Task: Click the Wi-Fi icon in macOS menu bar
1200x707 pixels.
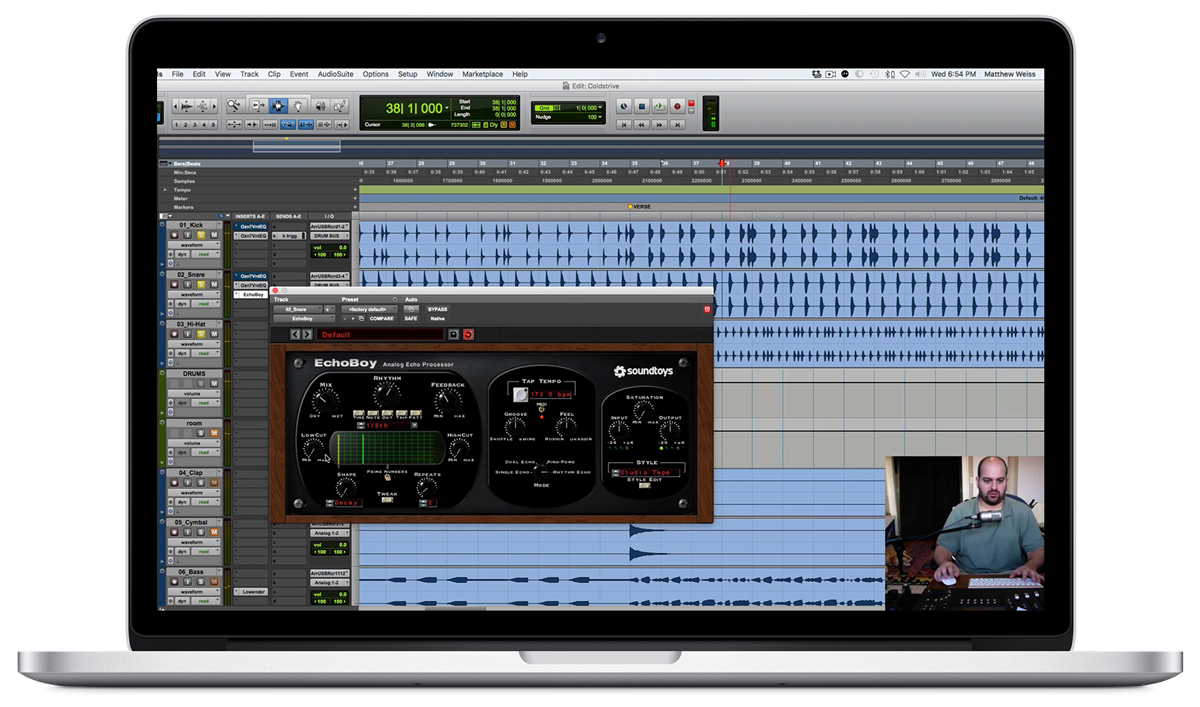Action: click(905, 74)
